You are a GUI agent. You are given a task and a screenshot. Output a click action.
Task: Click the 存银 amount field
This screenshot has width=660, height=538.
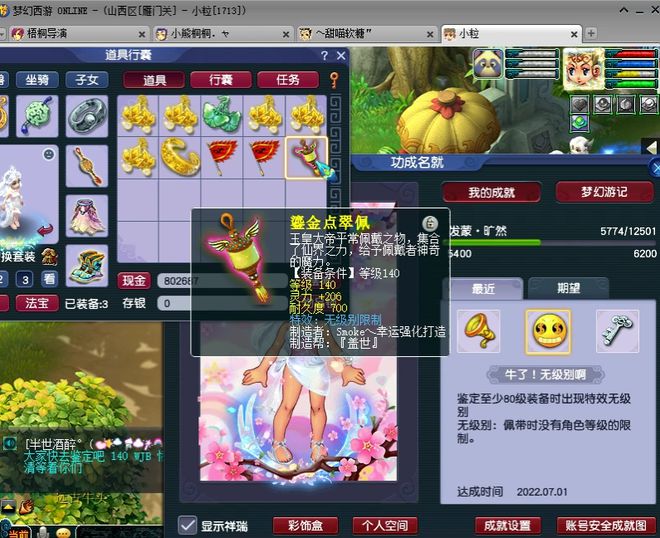[x=223, y=303]
